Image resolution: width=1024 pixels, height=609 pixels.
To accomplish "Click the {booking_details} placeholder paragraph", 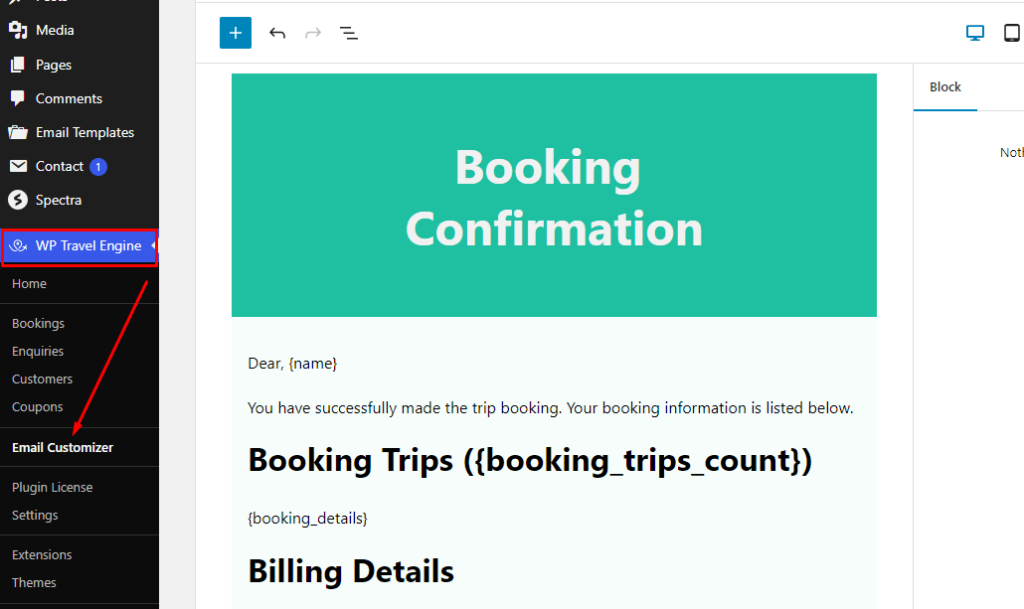I will click(307, 518).
